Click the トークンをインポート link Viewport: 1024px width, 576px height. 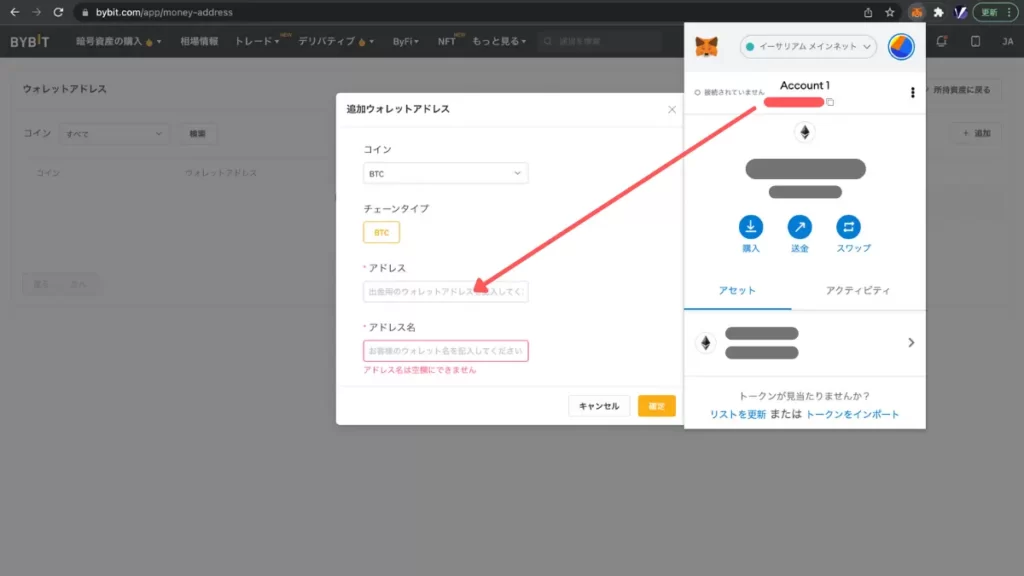click(852, 414)
